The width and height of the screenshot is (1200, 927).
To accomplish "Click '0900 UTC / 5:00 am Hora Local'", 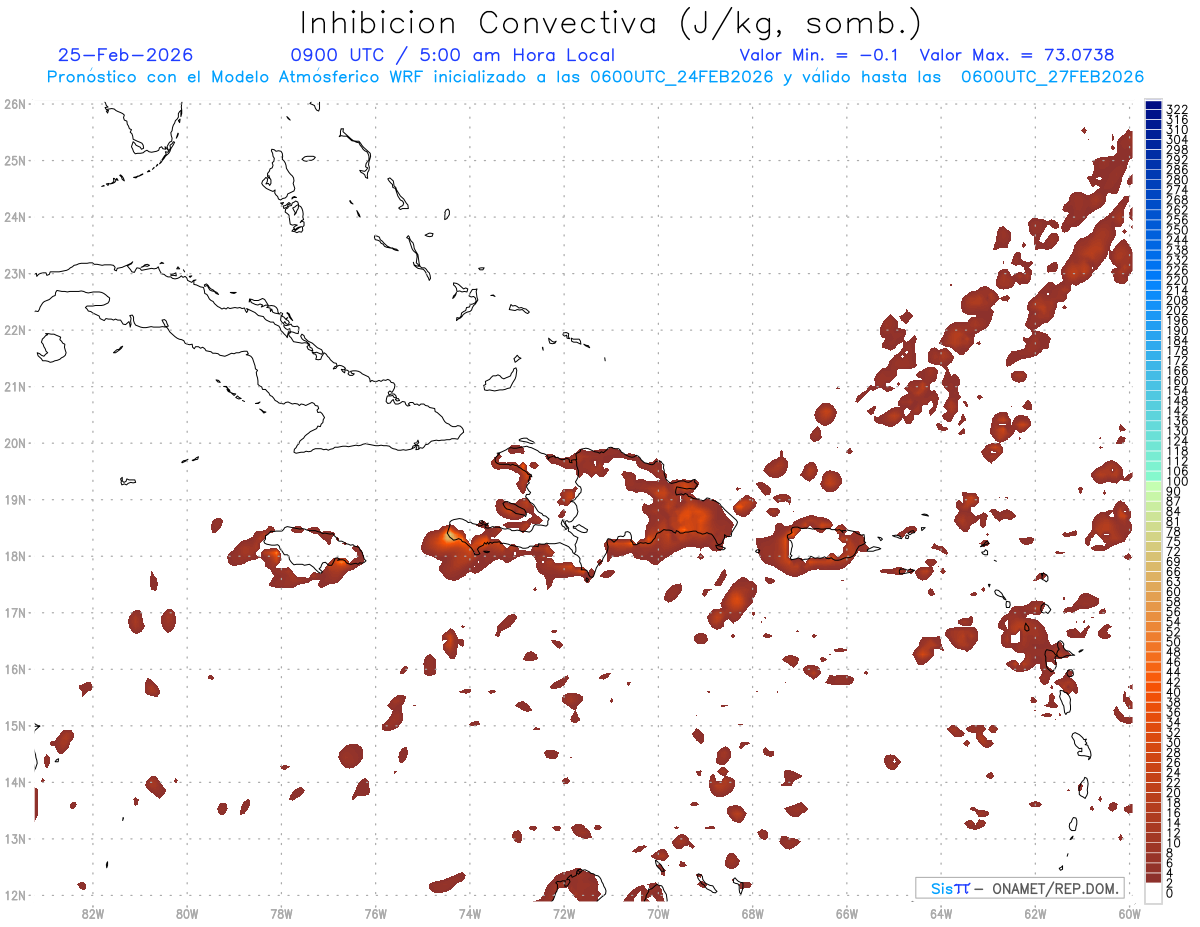I will (453, 55).
